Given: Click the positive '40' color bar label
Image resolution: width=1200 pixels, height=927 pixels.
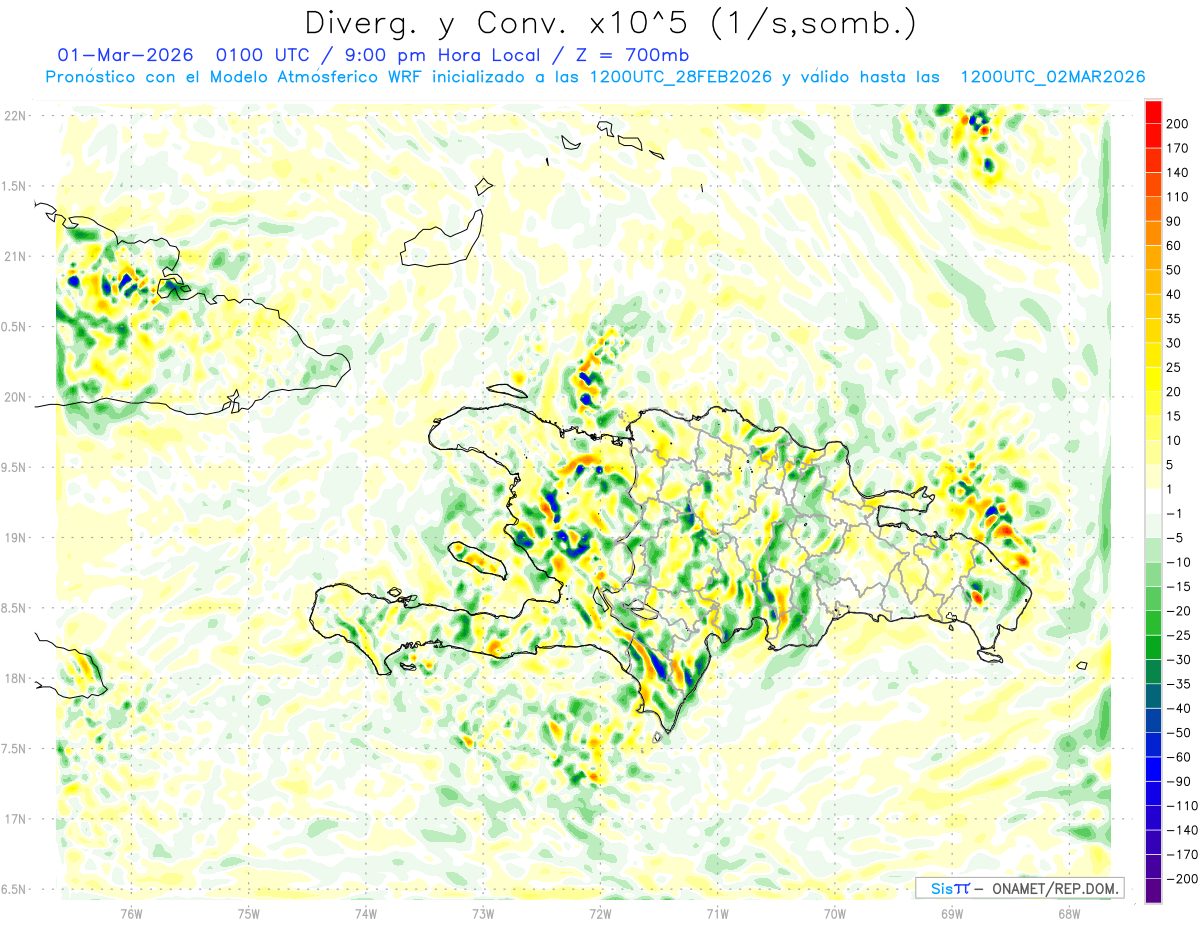Looking at the screenshot, I should point(1175,295).
